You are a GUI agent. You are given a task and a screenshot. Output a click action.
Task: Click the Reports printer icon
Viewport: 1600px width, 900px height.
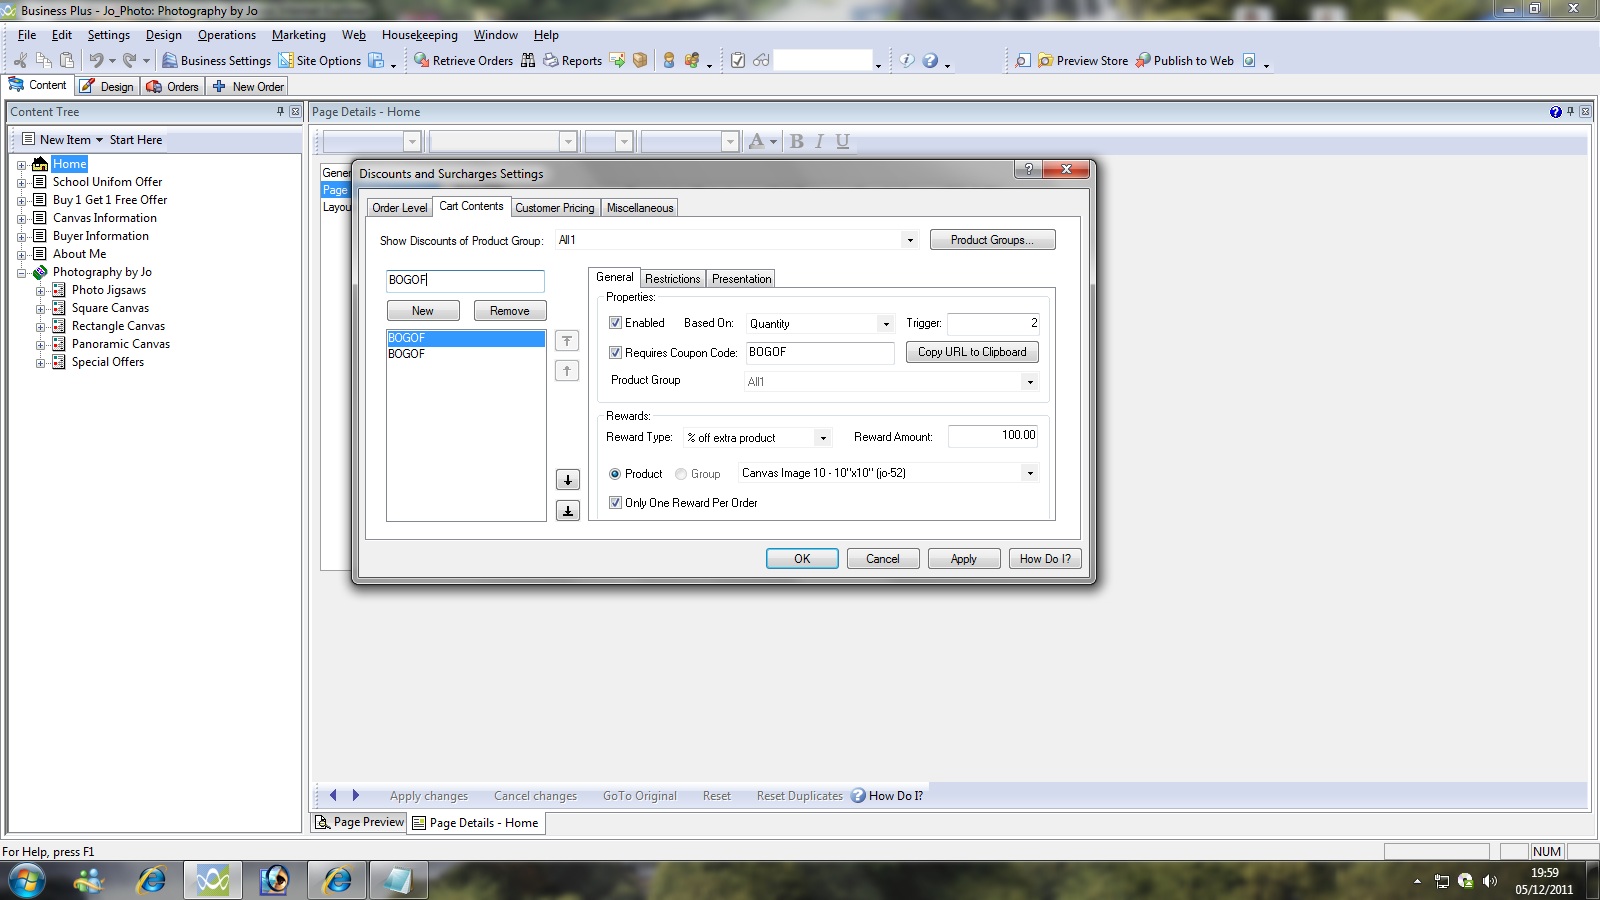pyautogui.click(x=551, y=60)
